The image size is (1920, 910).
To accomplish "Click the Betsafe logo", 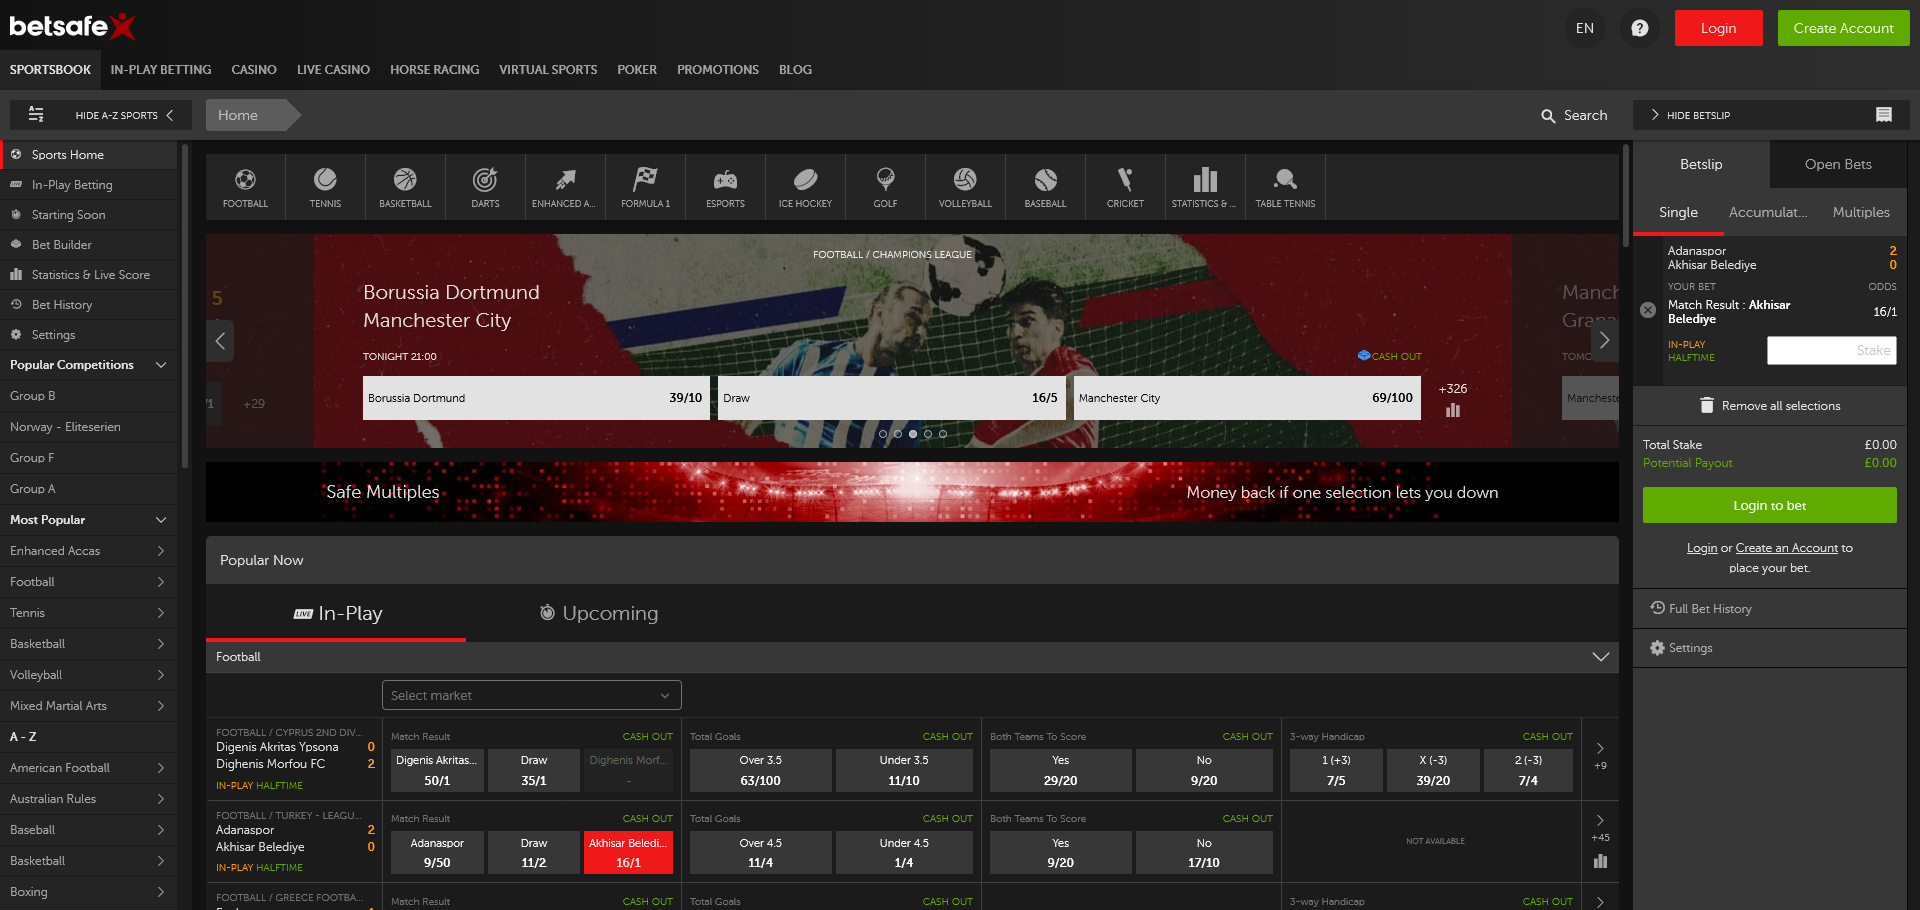I will click(72, 26).
